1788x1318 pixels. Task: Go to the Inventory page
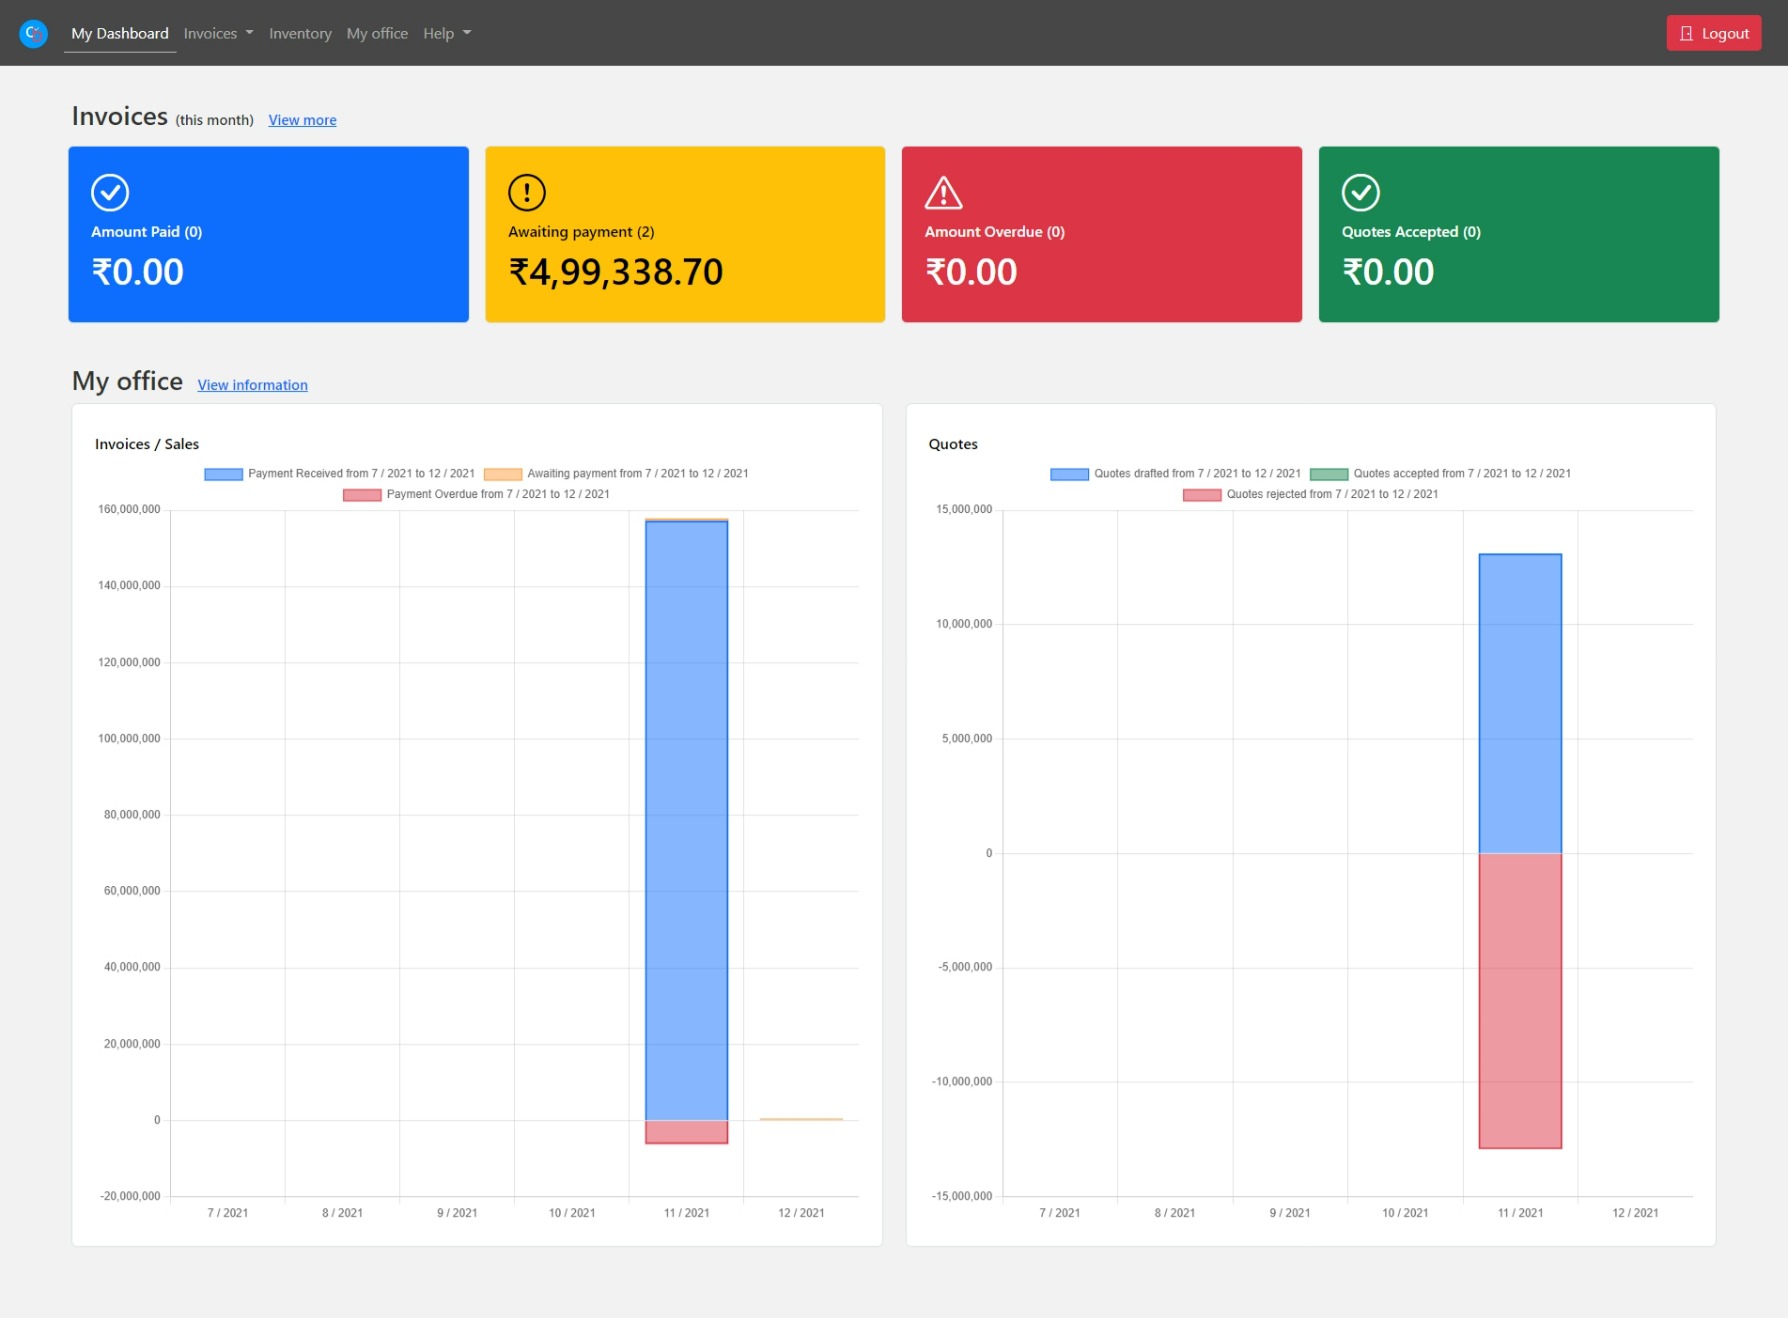coord(300,33)
